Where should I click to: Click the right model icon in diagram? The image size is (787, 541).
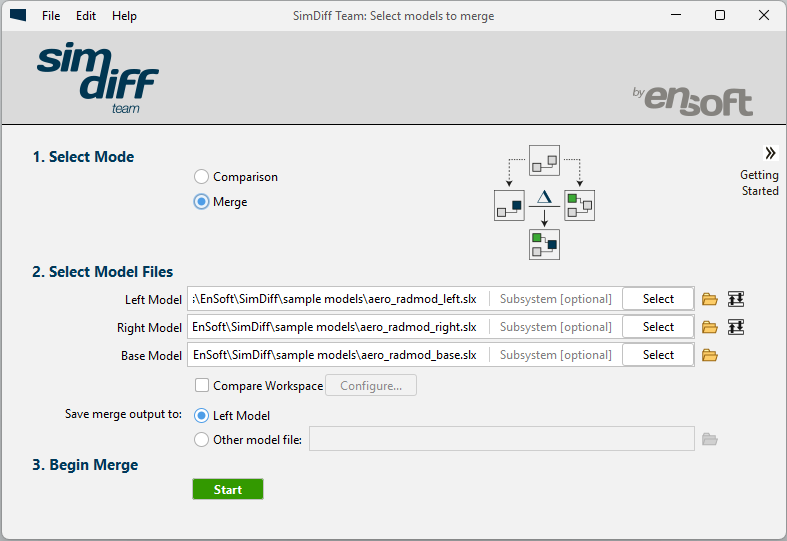coord(579,205)
